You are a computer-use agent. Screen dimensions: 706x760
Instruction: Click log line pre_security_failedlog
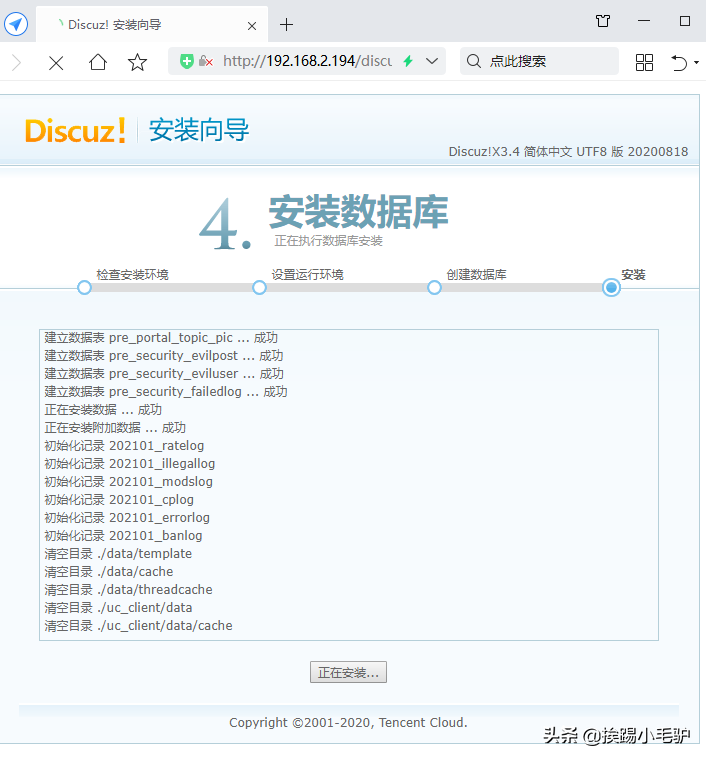tap(166, 392)
